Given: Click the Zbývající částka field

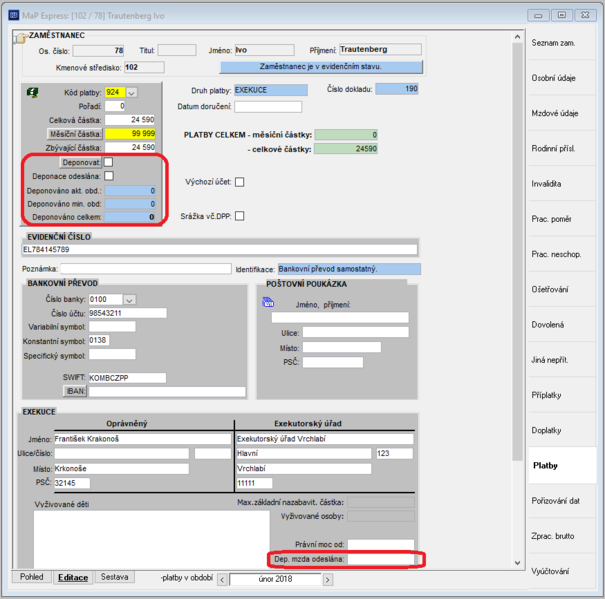Looking at the screenshot, I should [x=130, y=147].
